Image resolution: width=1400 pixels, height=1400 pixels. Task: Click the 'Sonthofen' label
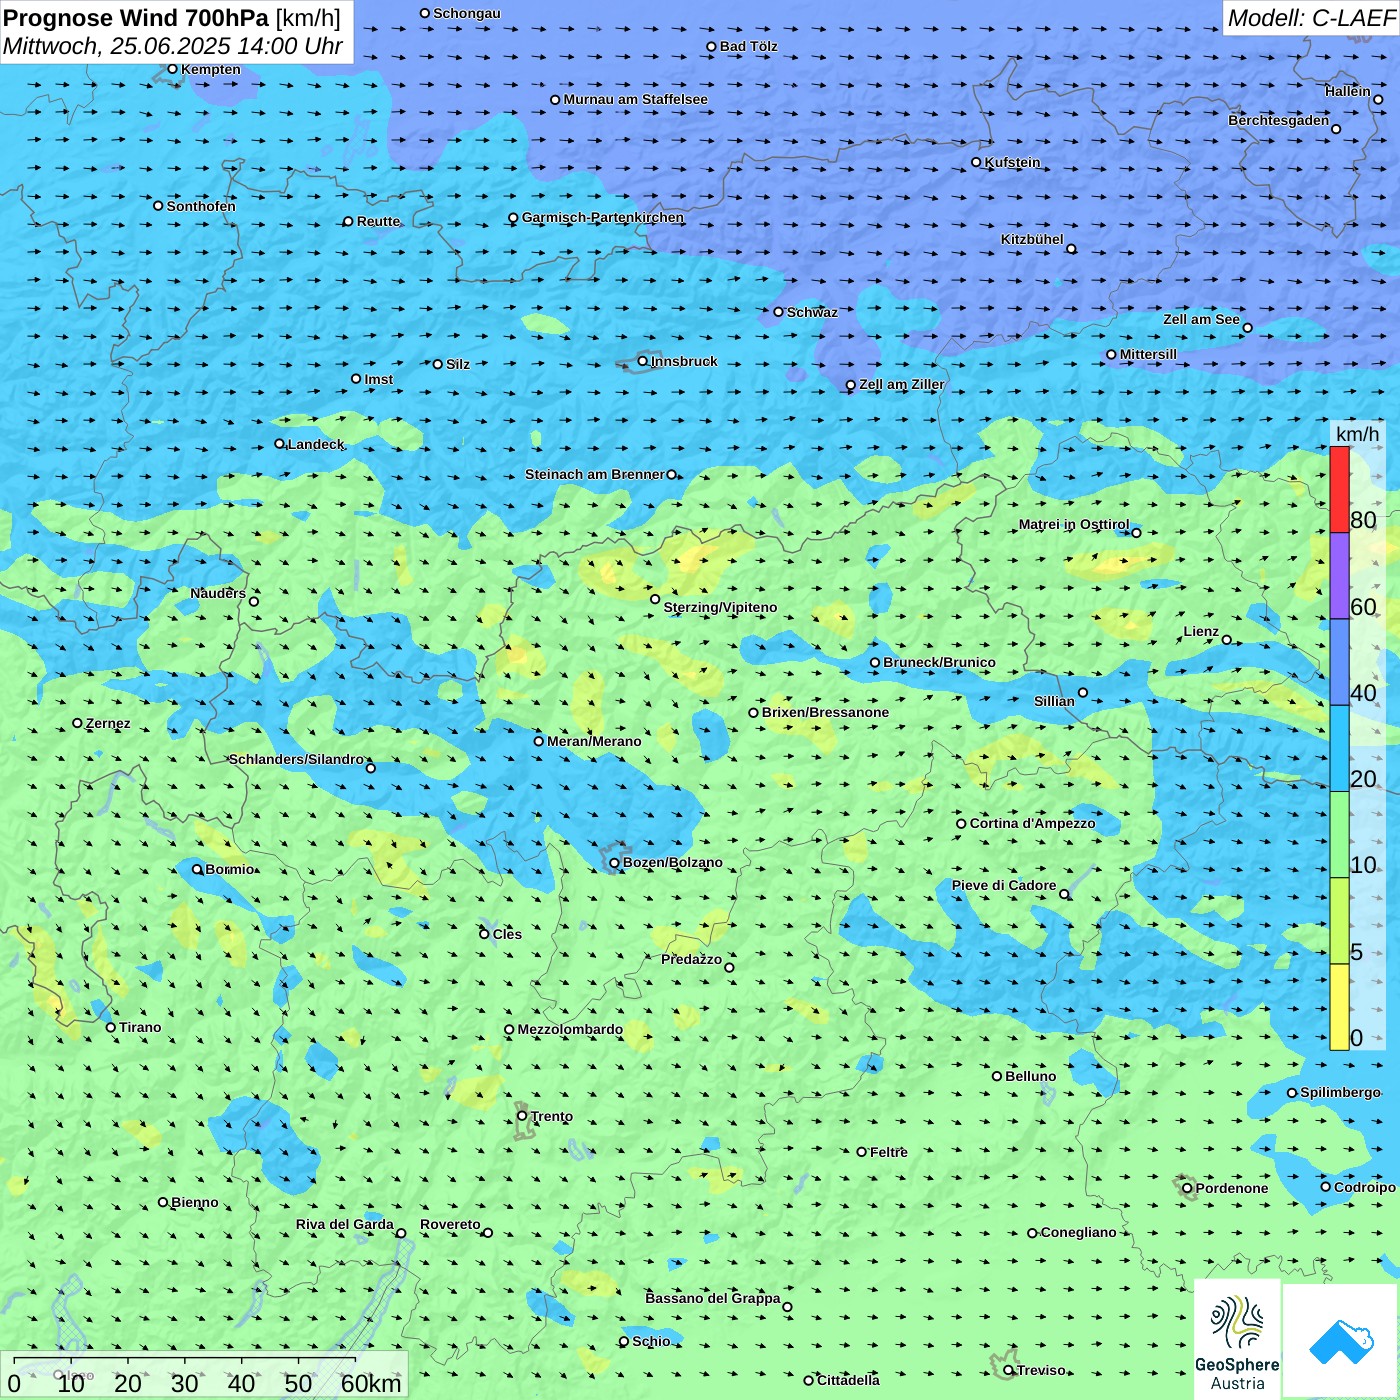coord(201,206)
